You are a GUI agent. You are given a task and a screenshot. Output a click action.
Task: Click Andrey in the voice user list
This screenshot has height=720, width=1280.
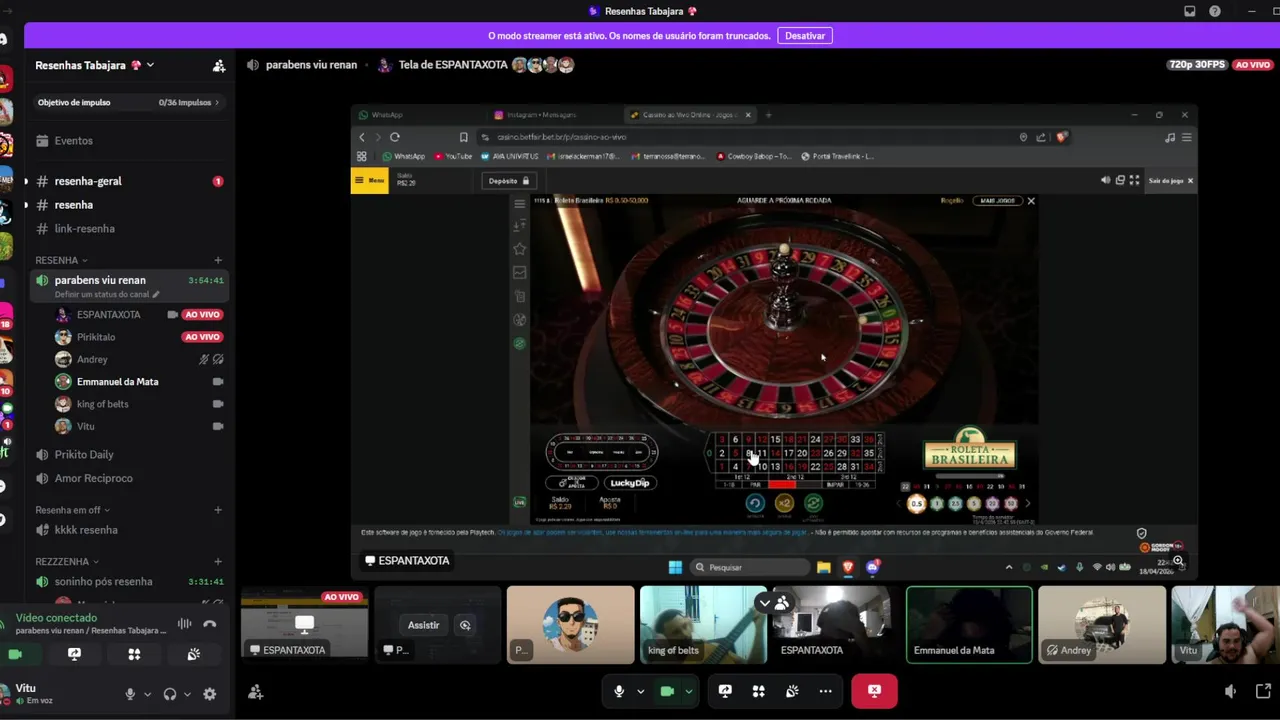click(92, 360)
